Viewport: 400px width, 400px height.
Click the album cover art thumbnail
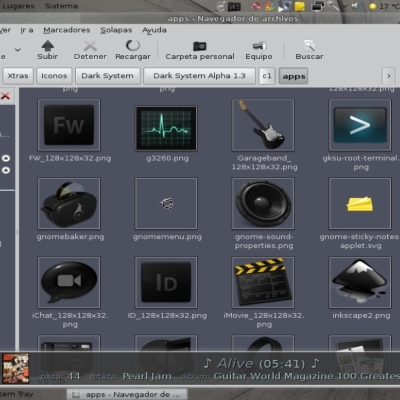[x=16, y=369]
